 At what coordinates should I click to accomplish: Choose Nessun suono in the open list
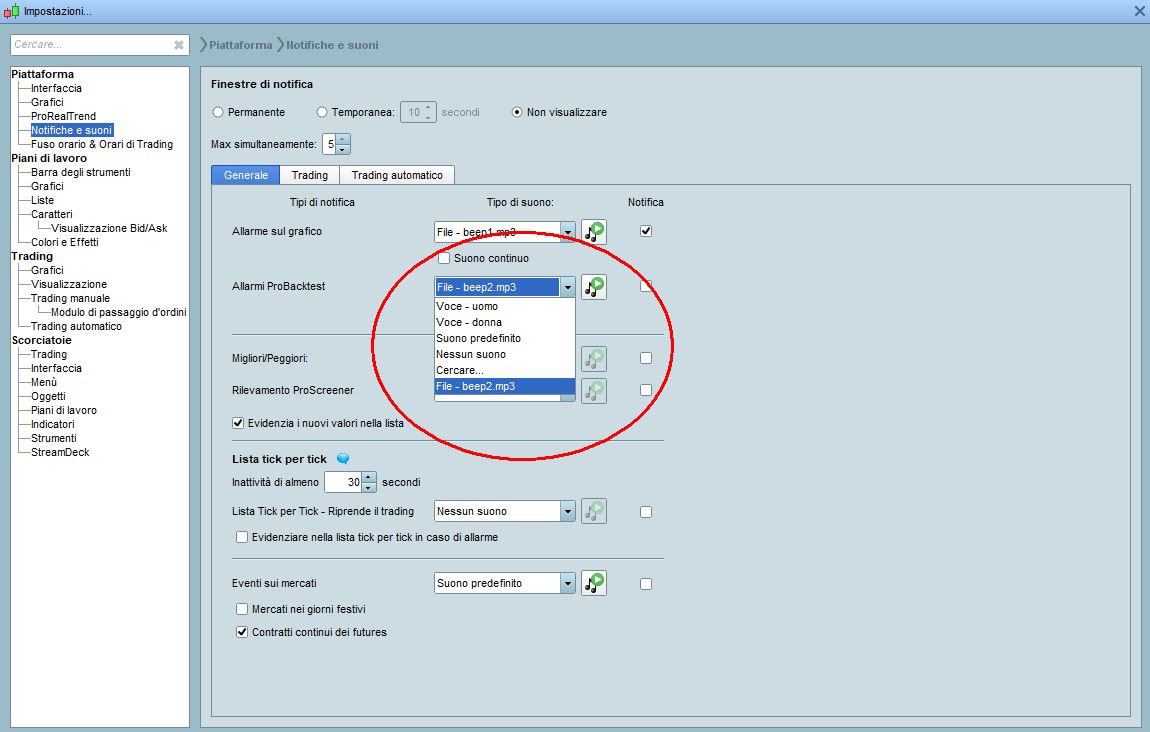(505, 355)
